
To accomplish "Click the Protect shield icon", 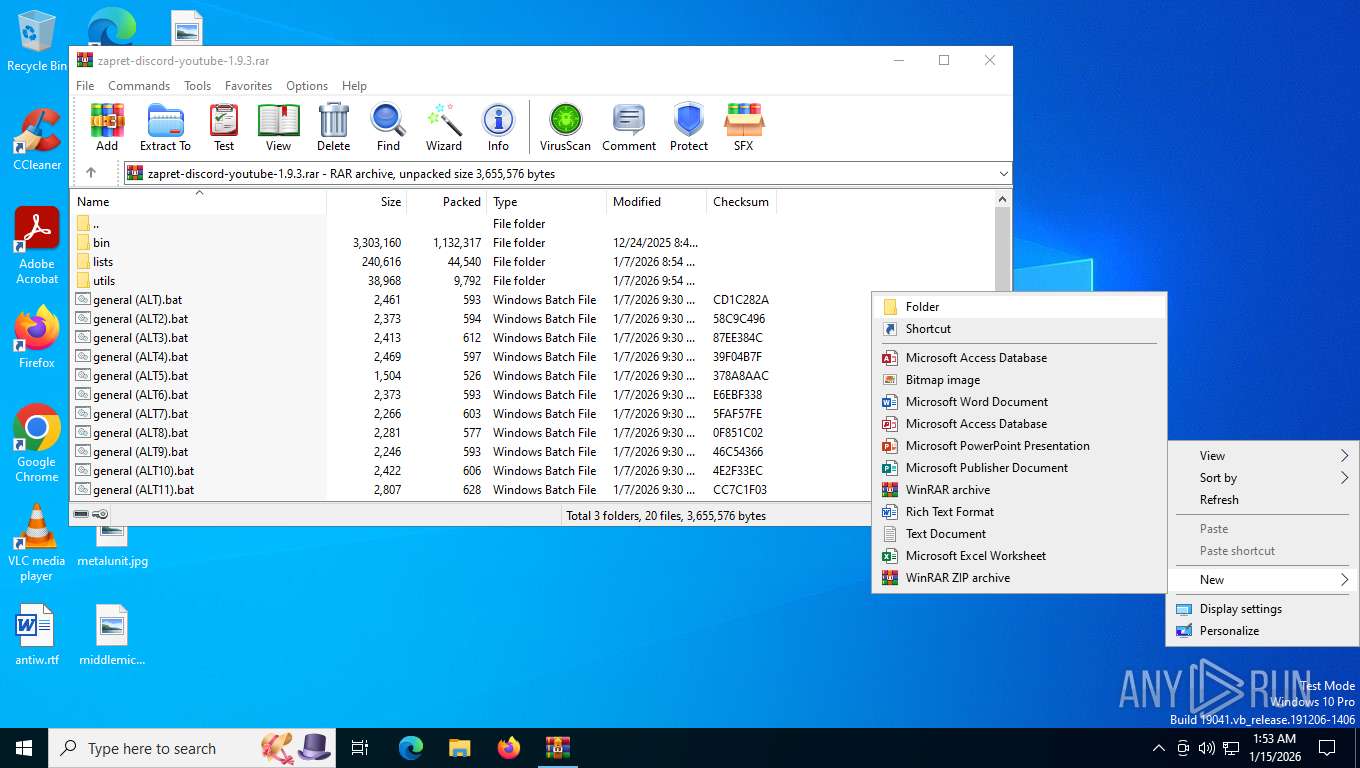I will [x=689, y=127].
